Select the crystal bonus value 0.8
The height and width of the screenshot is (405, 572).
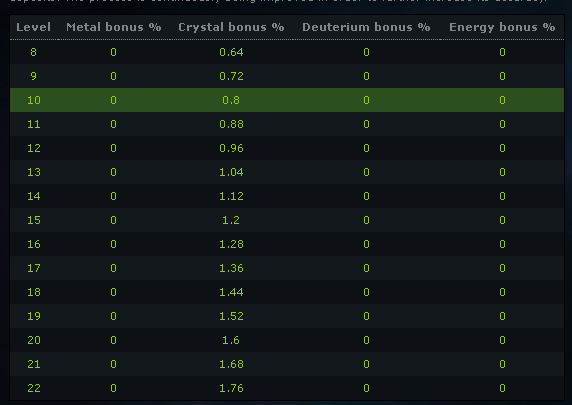point(231,100)
